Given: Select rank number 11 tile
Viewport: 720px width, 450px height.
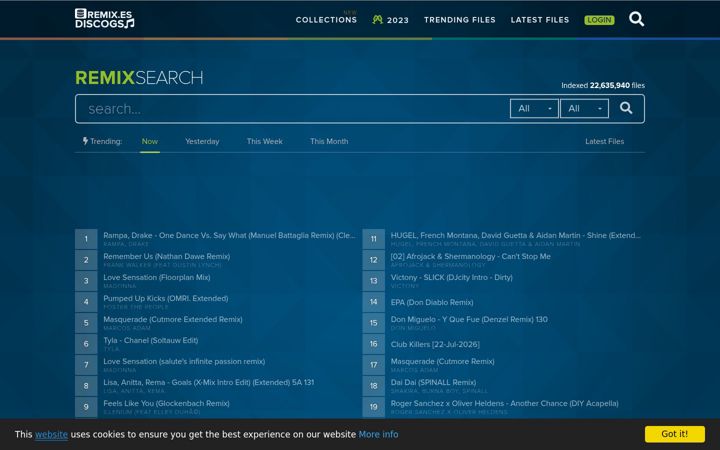Looking at the screenshot, I should [374, 239].
